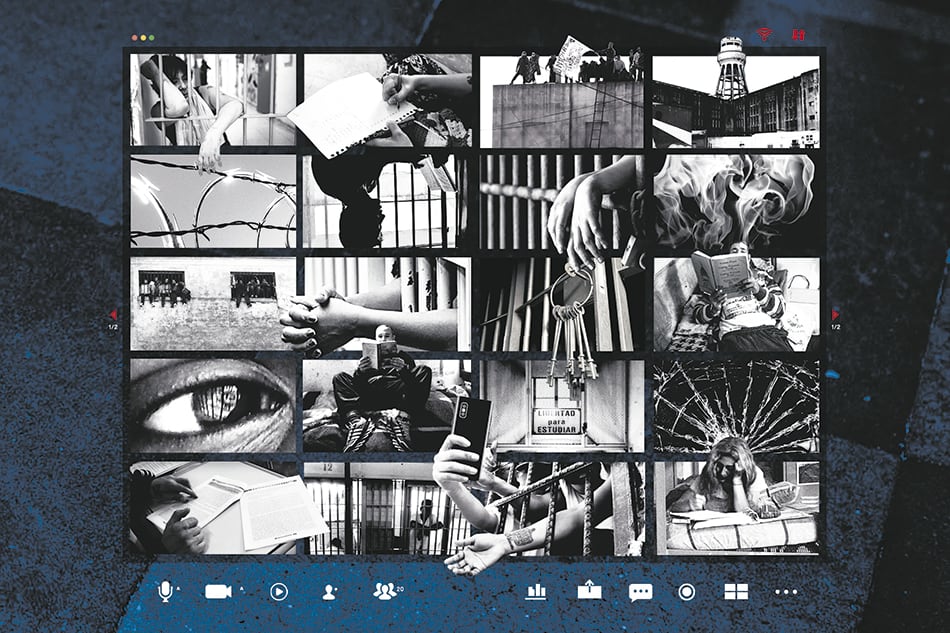Mute the microphone in the call toolbar
950x633 pixels.
(165, 591)
